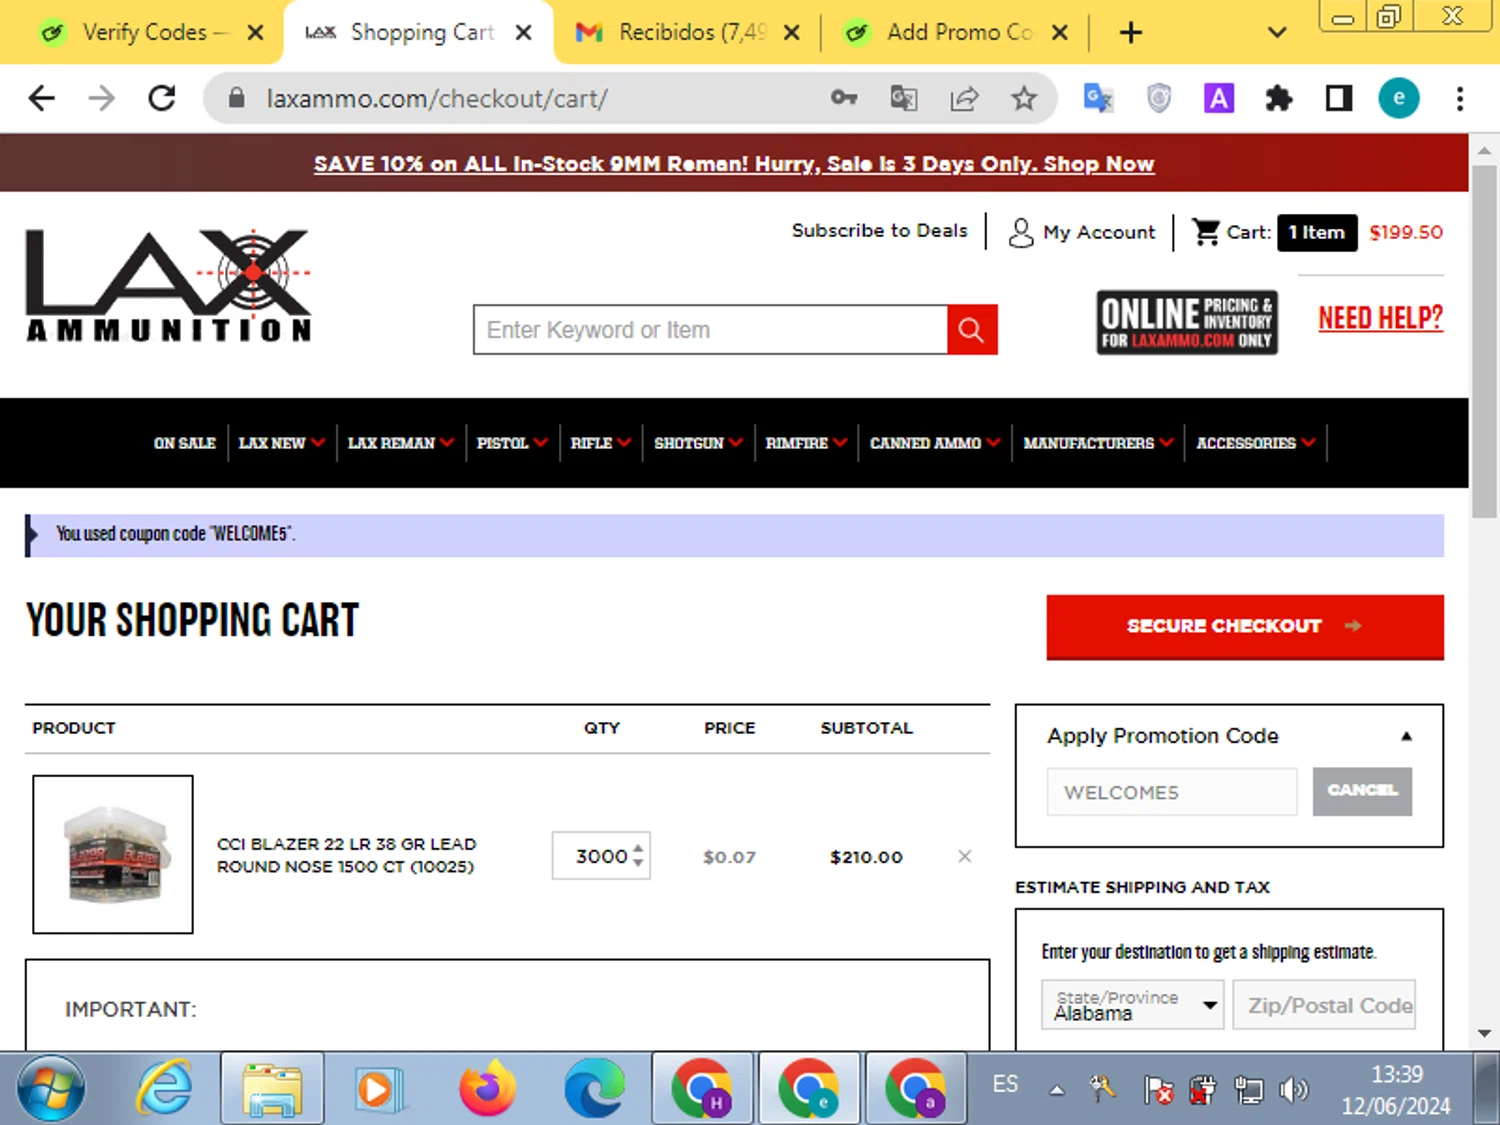Expand the Pistol menu

pyautogui.click(x=511, y=443)
